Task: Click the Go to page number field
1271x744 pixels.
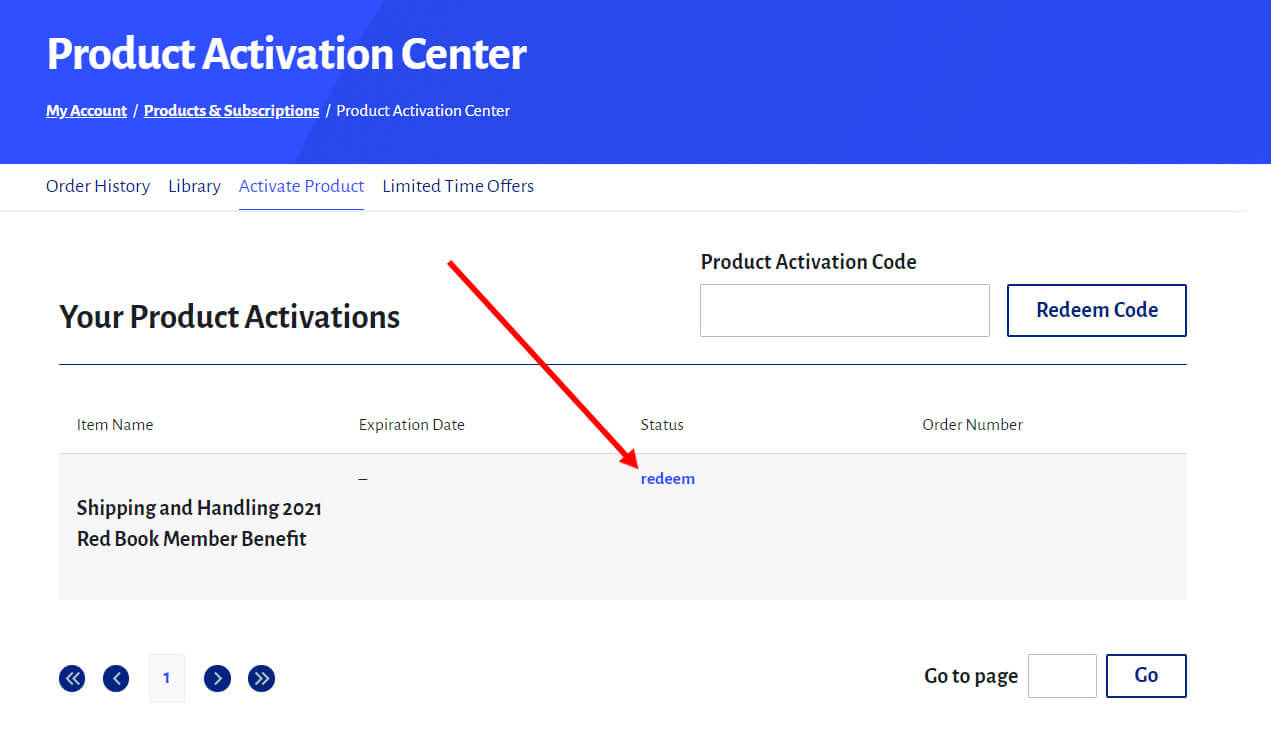Action: [x=1062, y=676]
